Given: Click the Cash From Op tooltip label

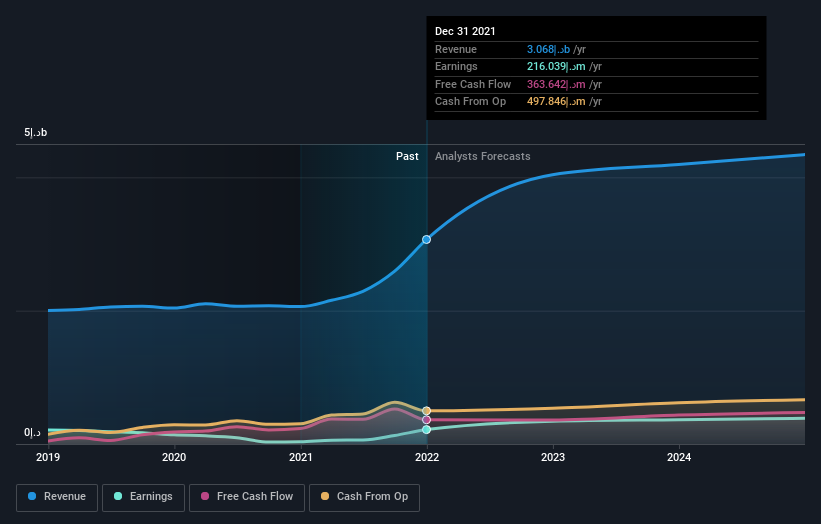Looking at the screenshot, I should [x=470, y=102].
